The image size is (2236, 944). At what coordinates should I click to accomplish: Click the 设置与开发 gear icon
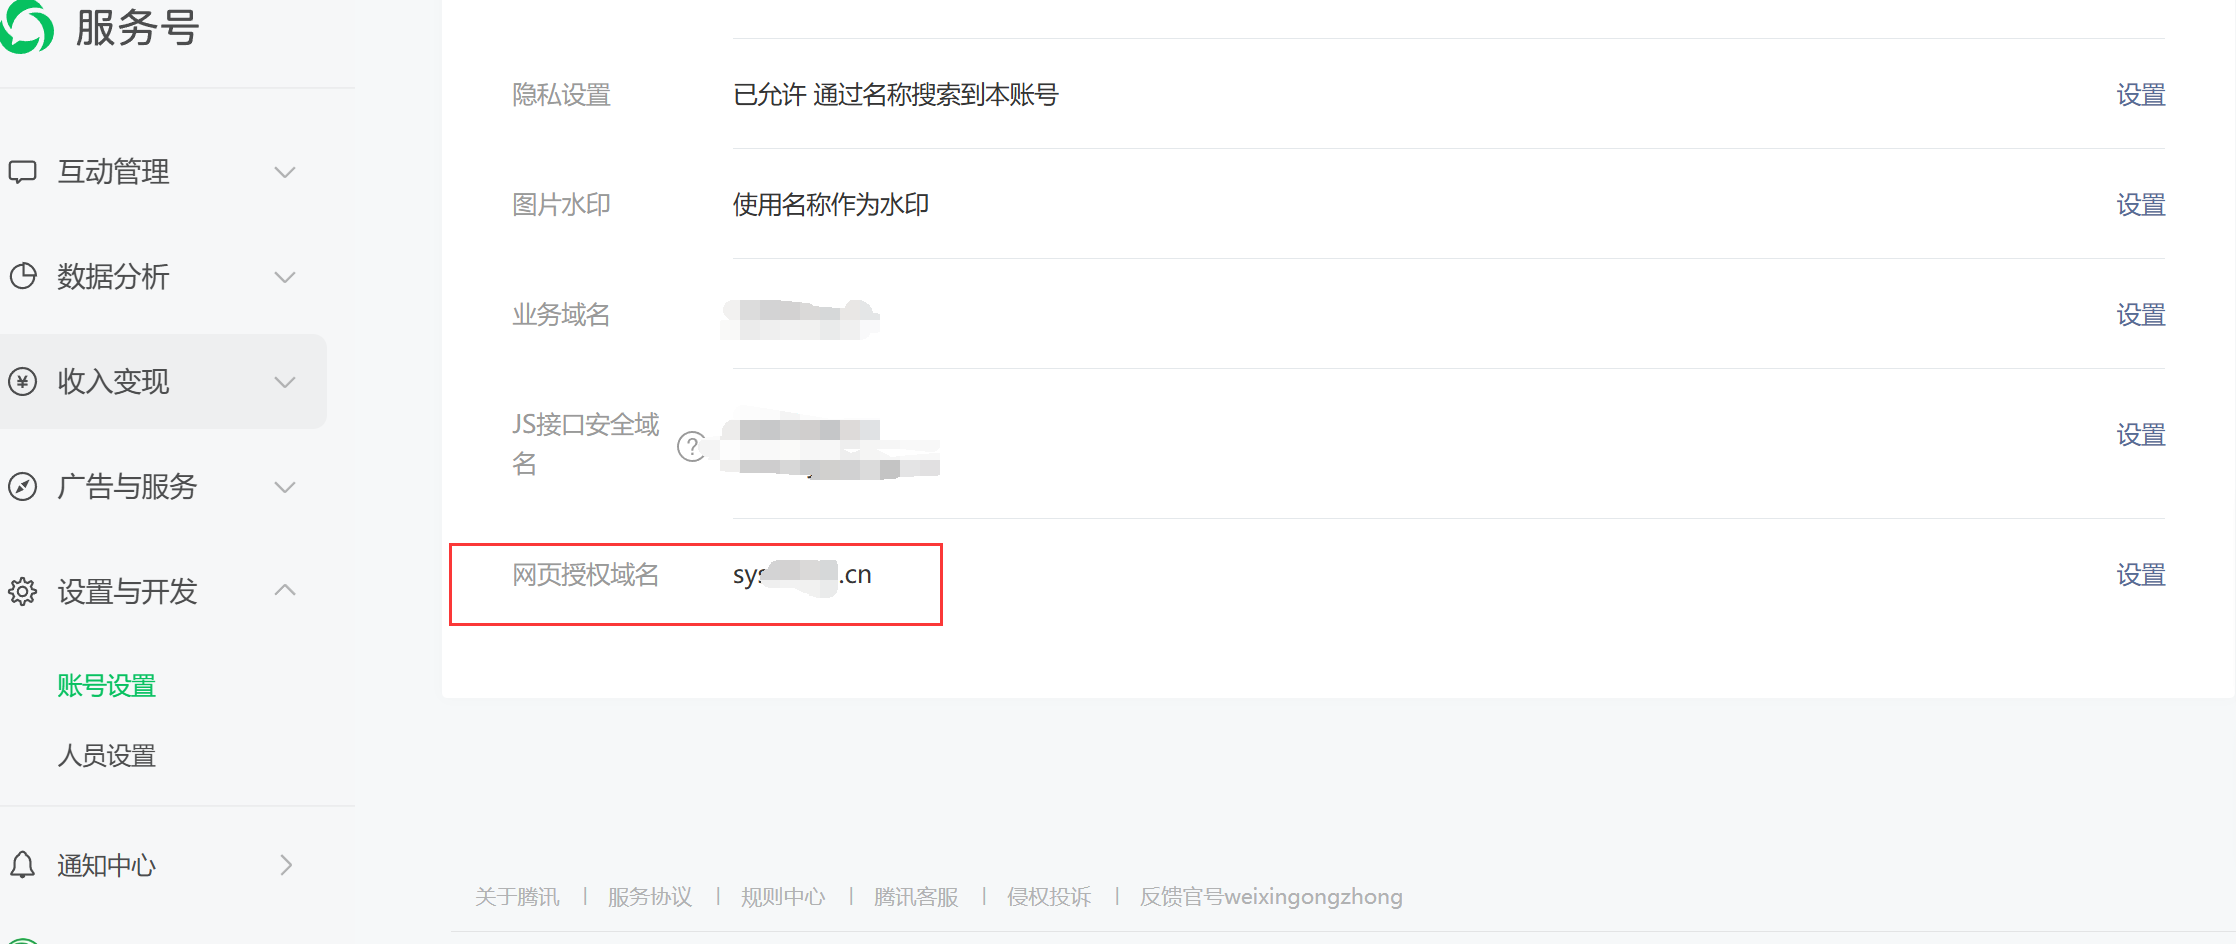click(23, 591)
